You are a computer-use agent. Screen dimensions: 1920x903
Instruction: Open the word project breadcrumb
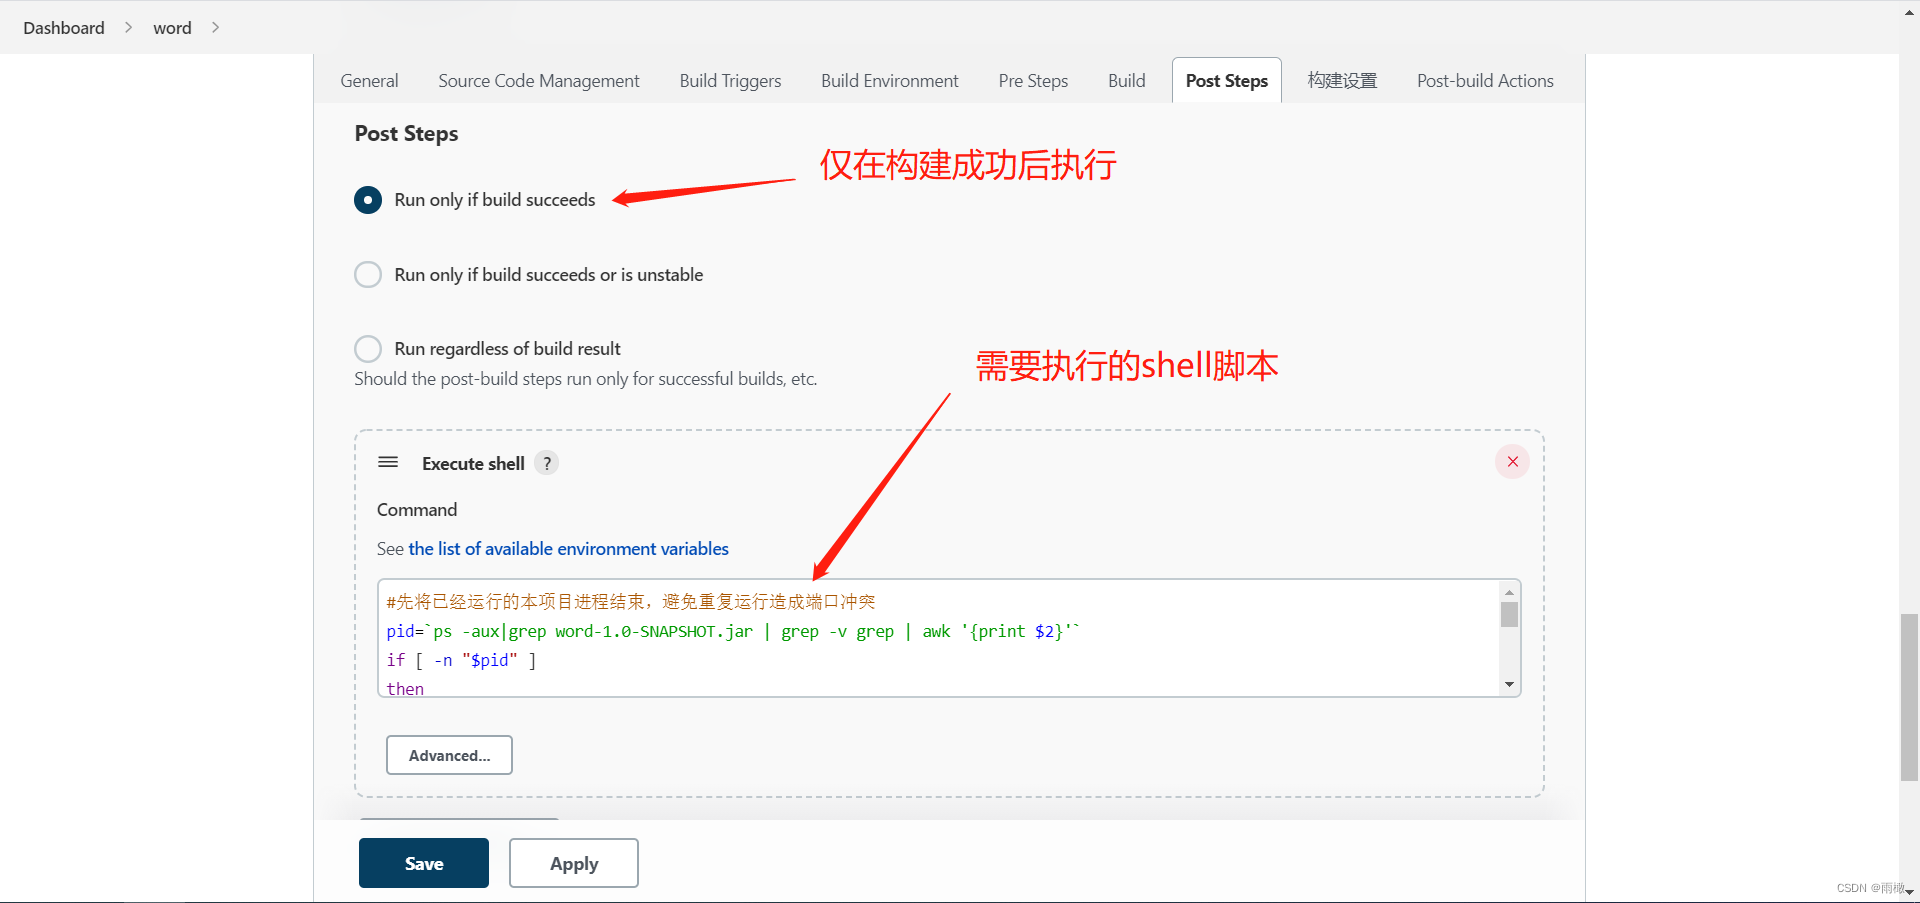172,28
